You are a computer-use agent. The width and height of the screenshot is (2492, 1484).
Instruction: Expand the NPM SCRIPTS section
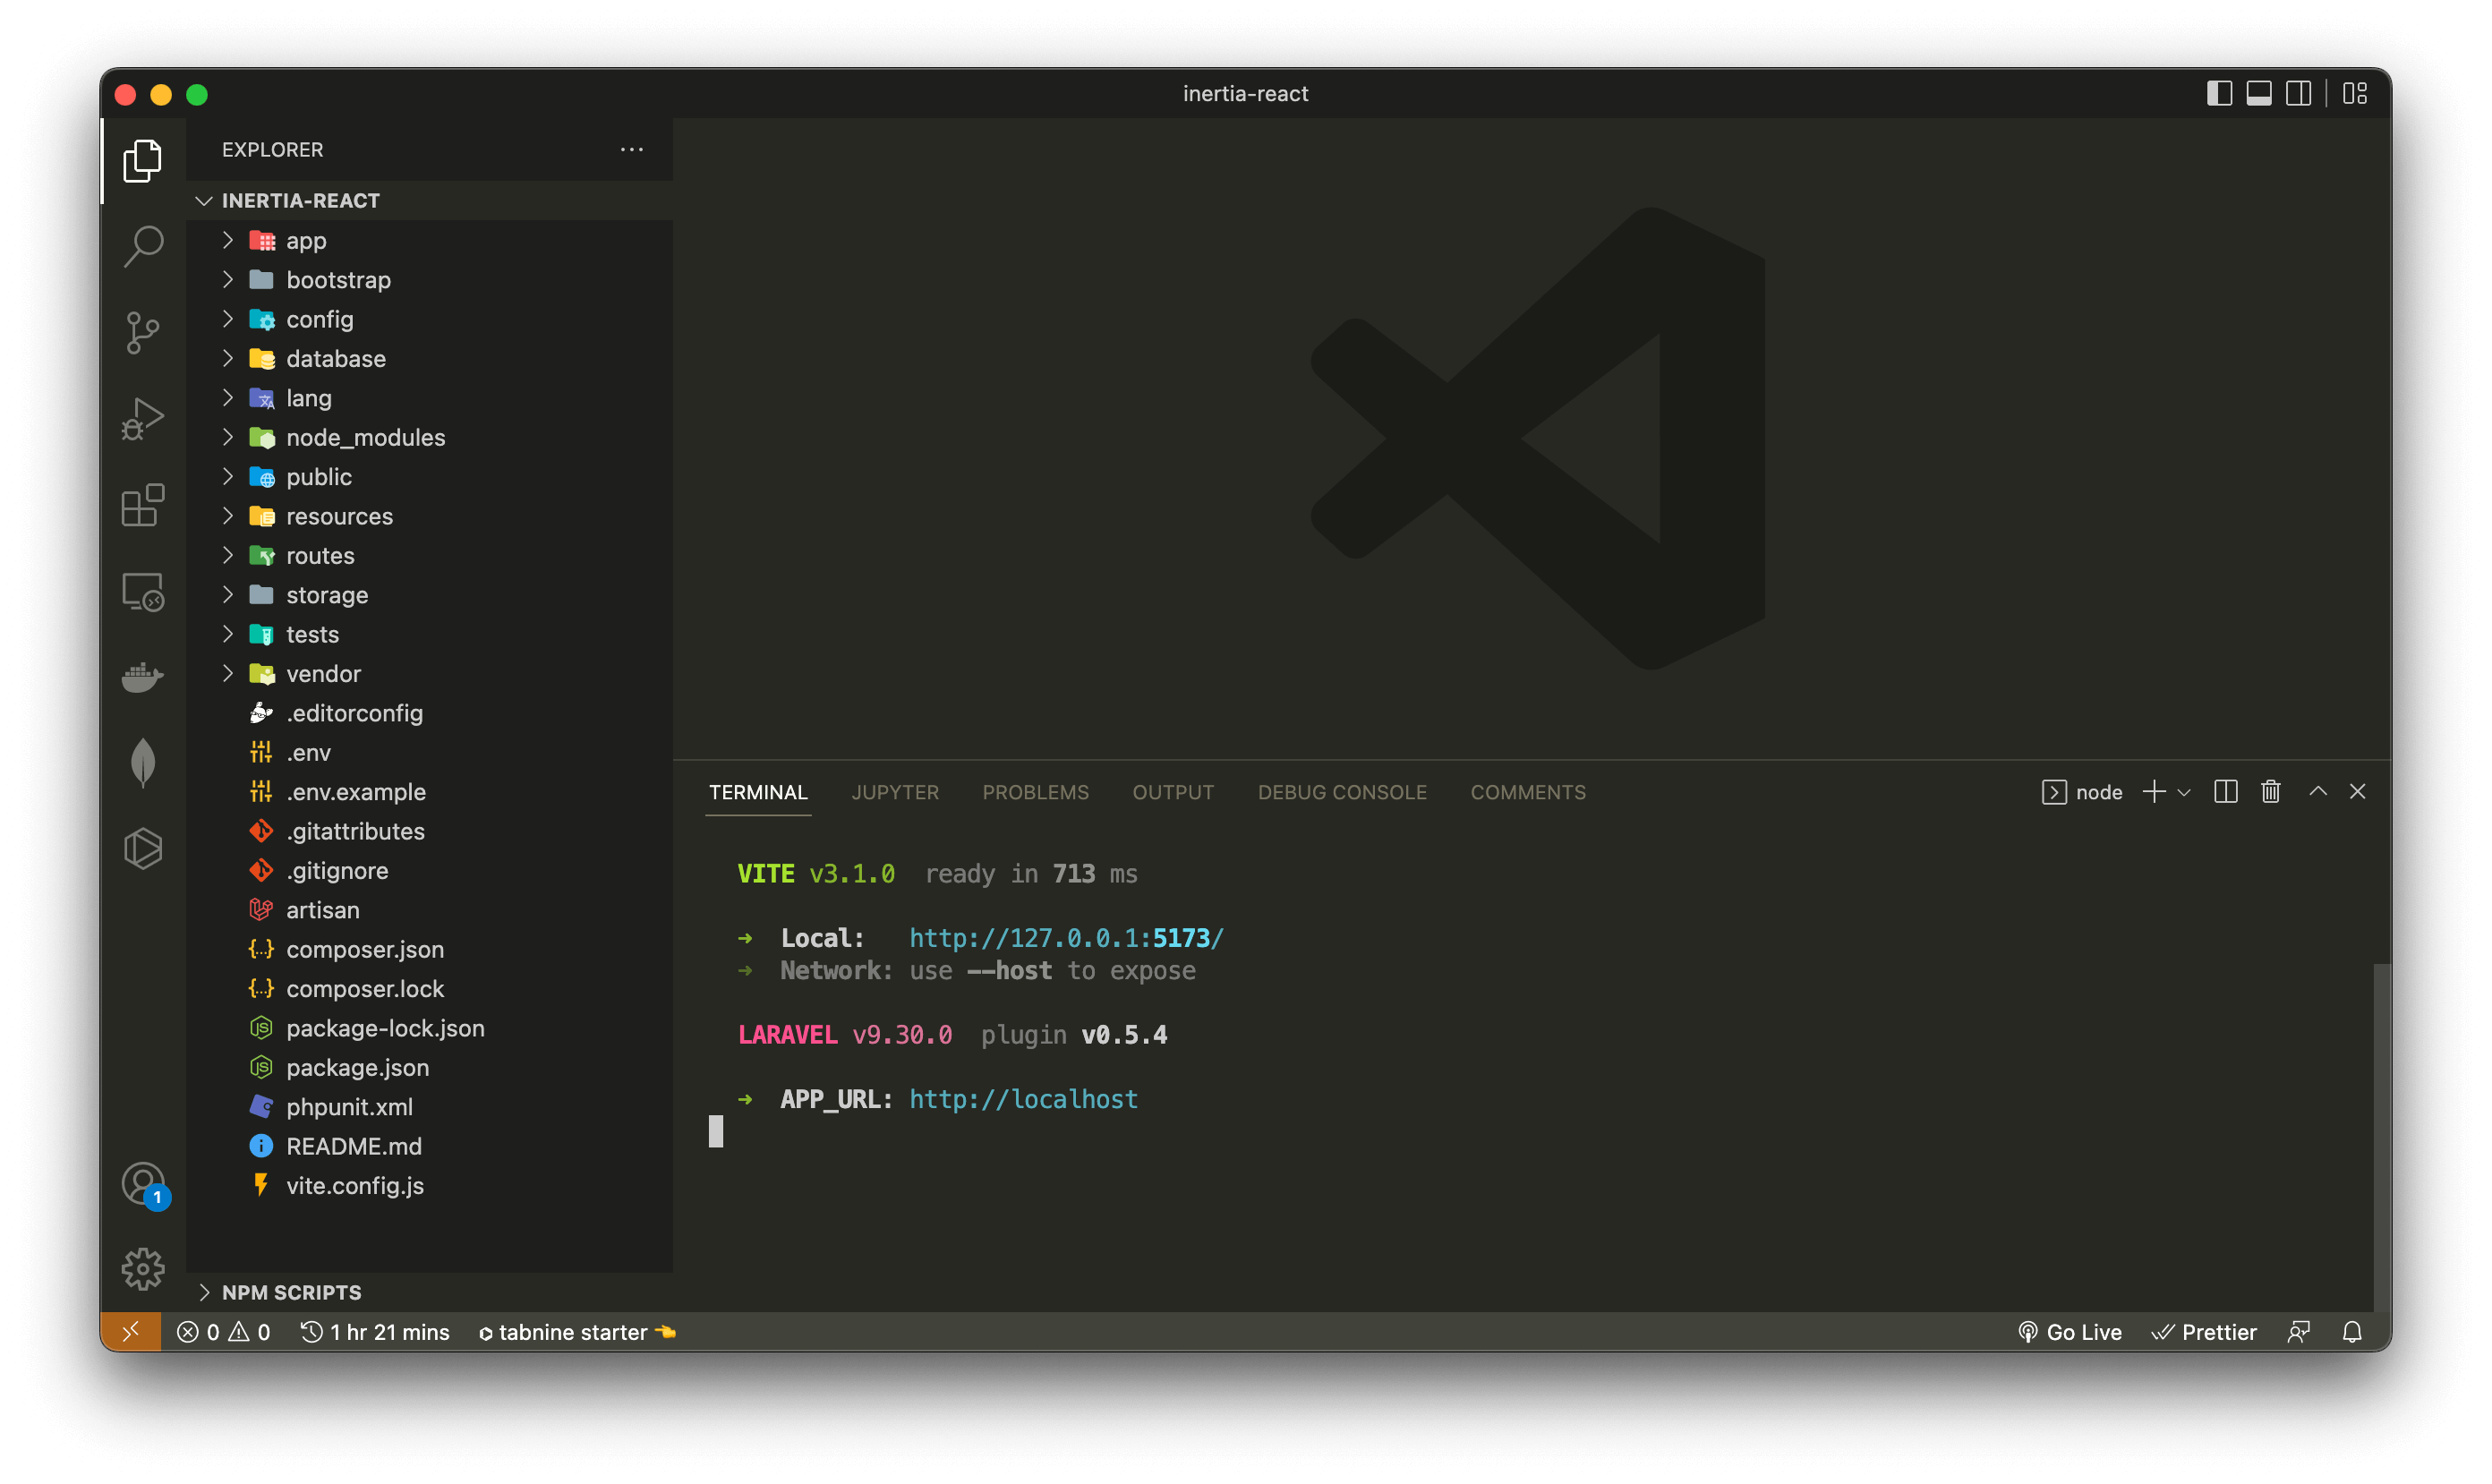(x=291, y=1292)
